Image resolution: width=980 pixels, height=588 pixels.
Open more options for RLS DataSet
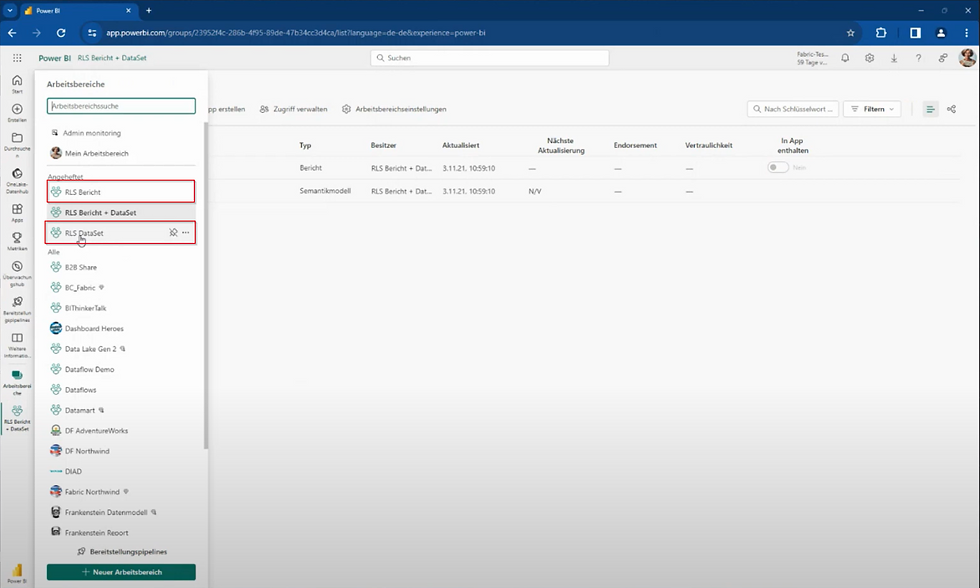coord(186,232)
